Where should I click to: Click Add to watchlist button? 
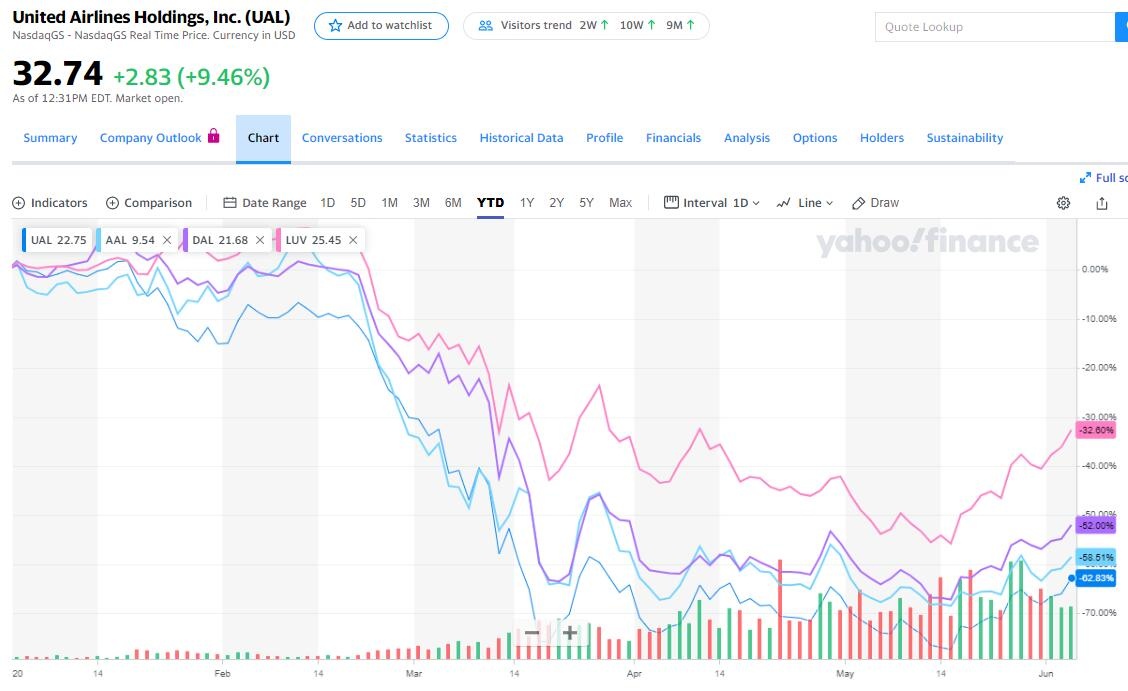[381, 26]
